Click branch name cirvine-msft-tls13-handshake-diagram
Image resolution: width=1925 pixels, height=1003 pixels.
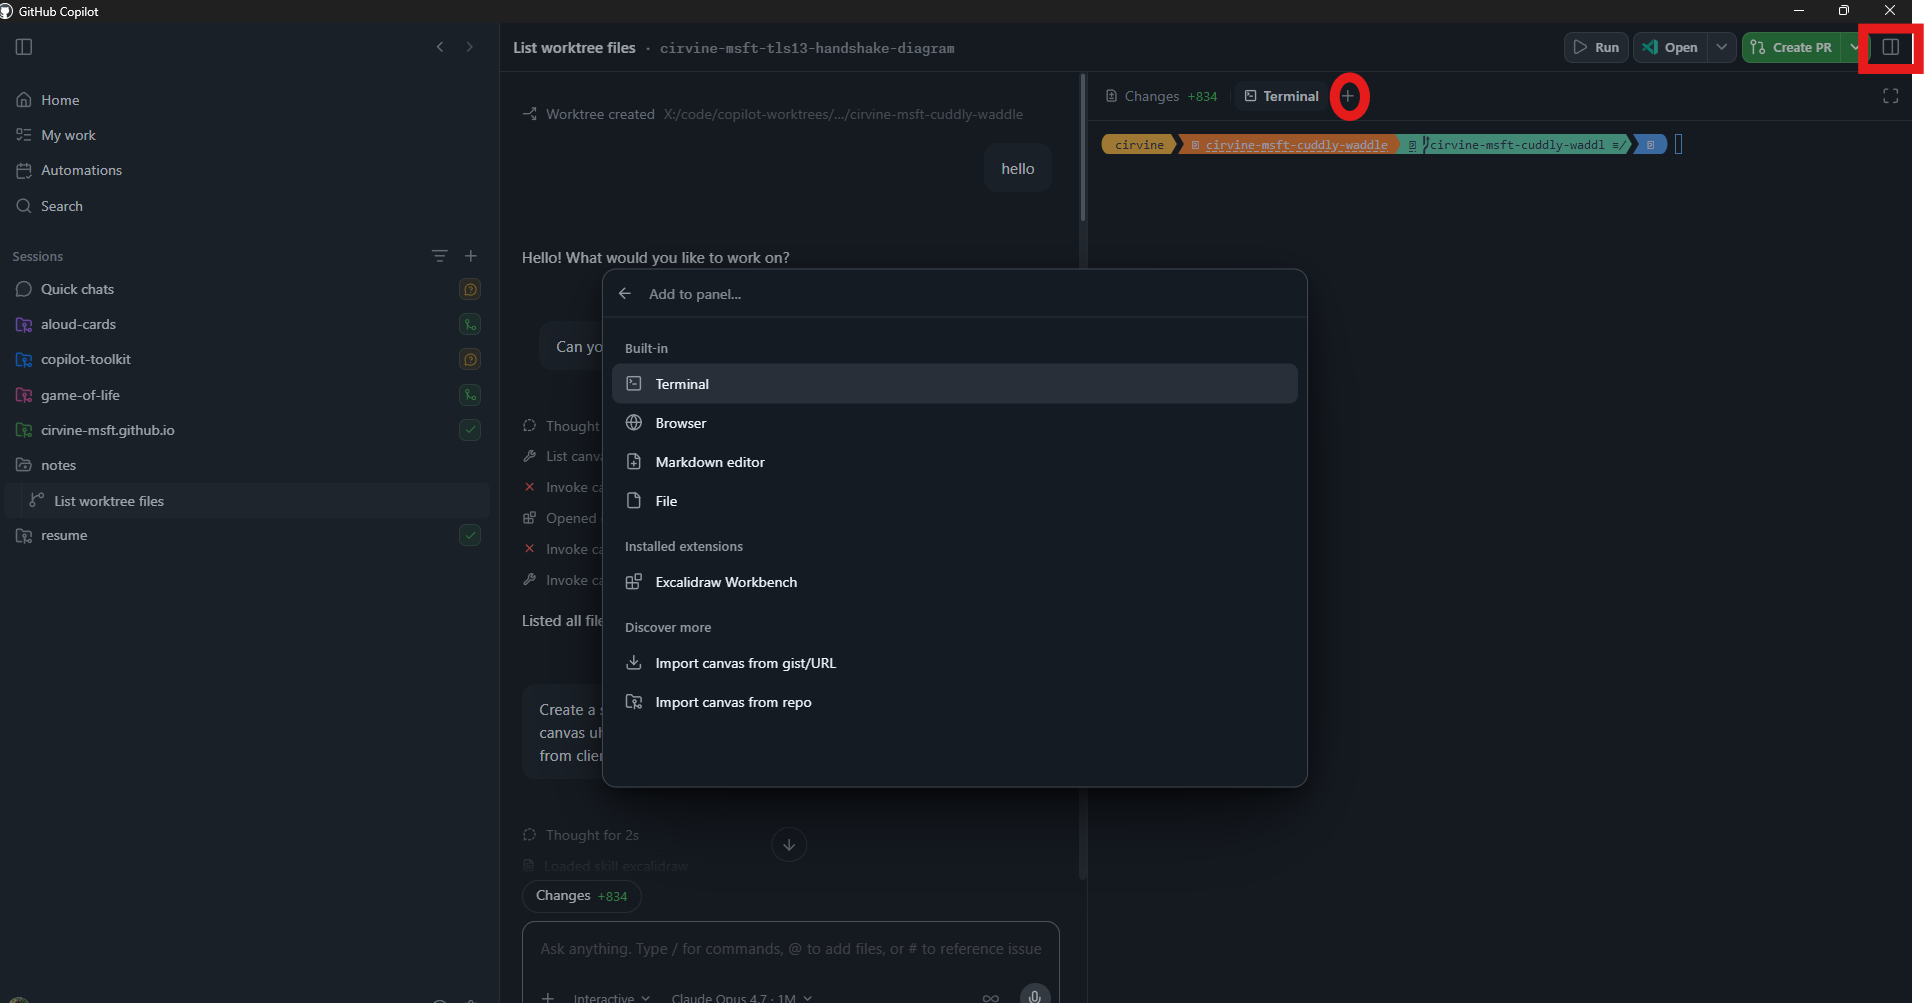coord(807,48)
